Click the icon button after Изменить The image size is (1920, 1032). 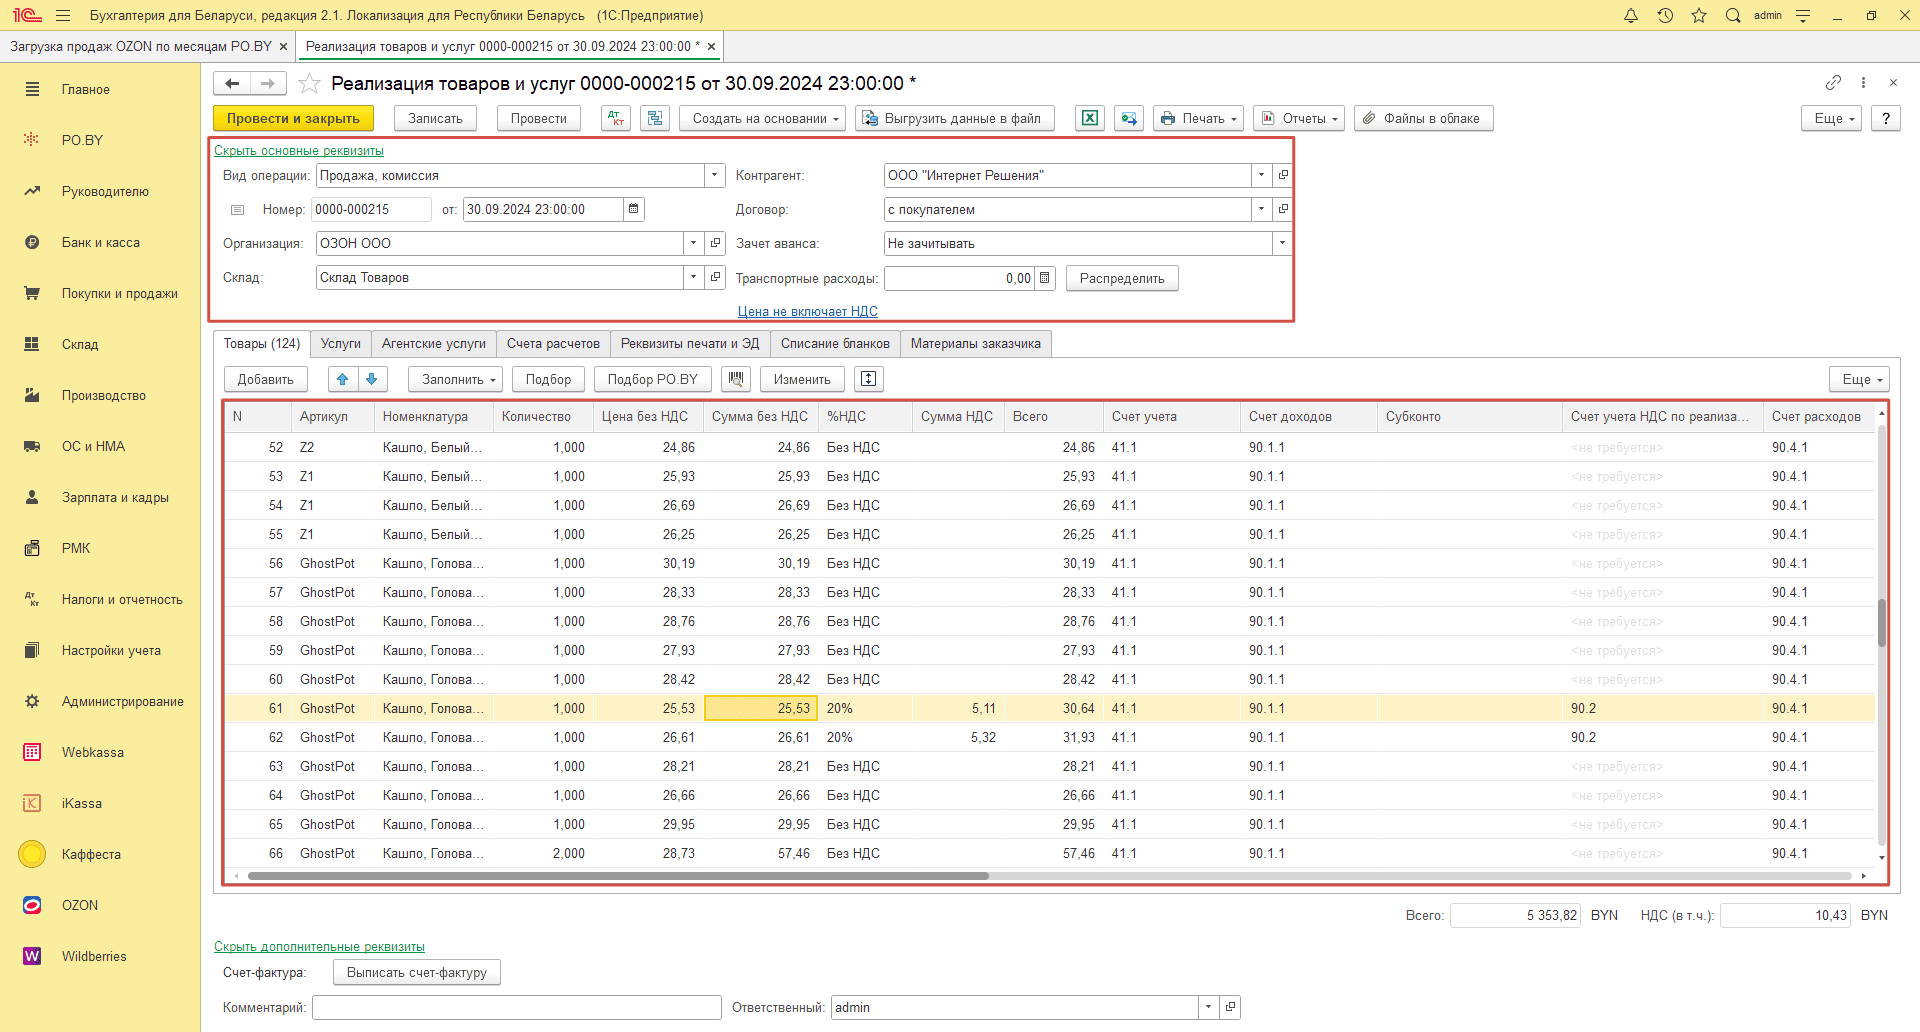[869, 379]
